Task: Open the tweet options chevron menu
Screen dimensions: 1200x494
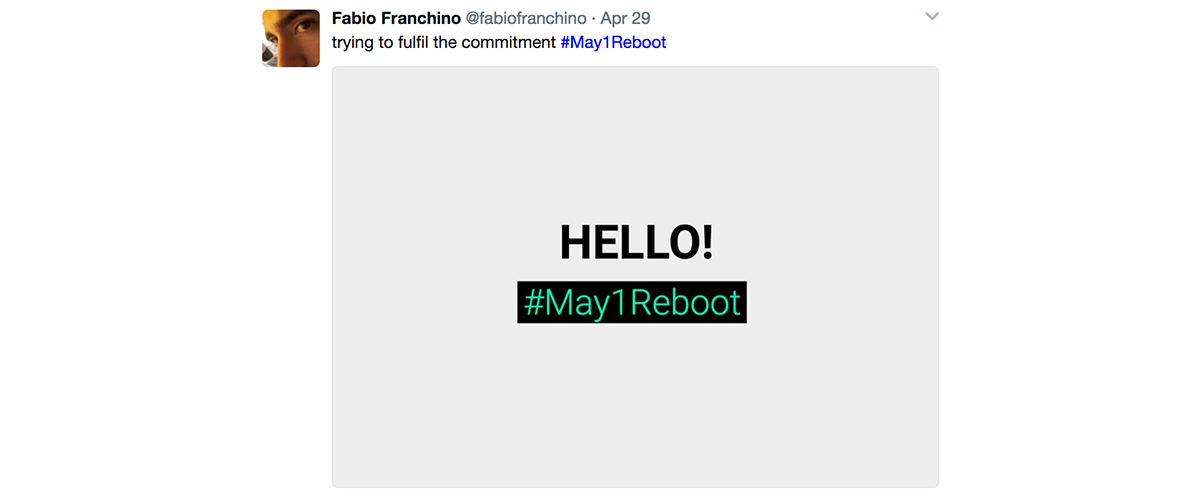Action: coord(932,17)
